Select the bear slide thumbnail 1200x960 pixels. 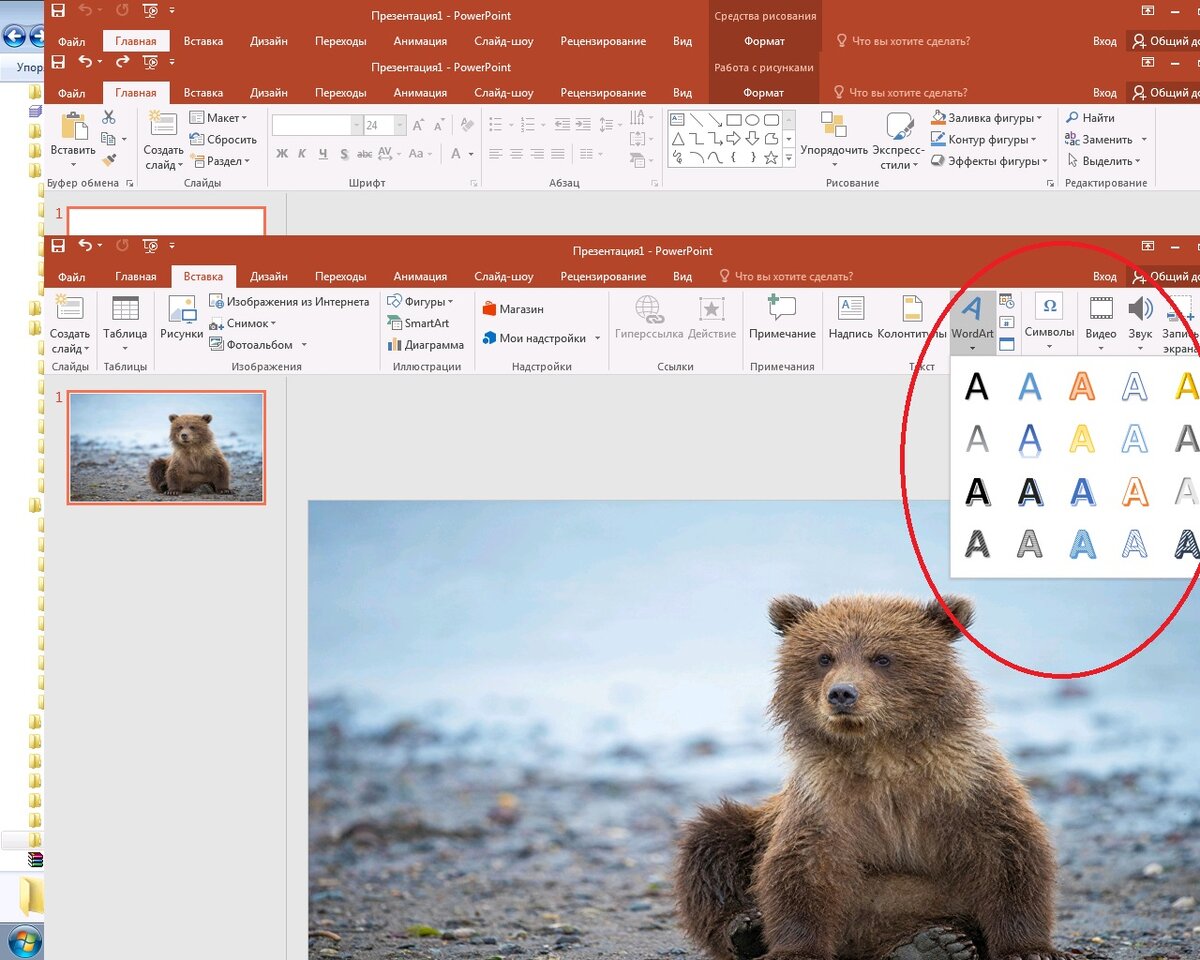(x=166, y=447)
